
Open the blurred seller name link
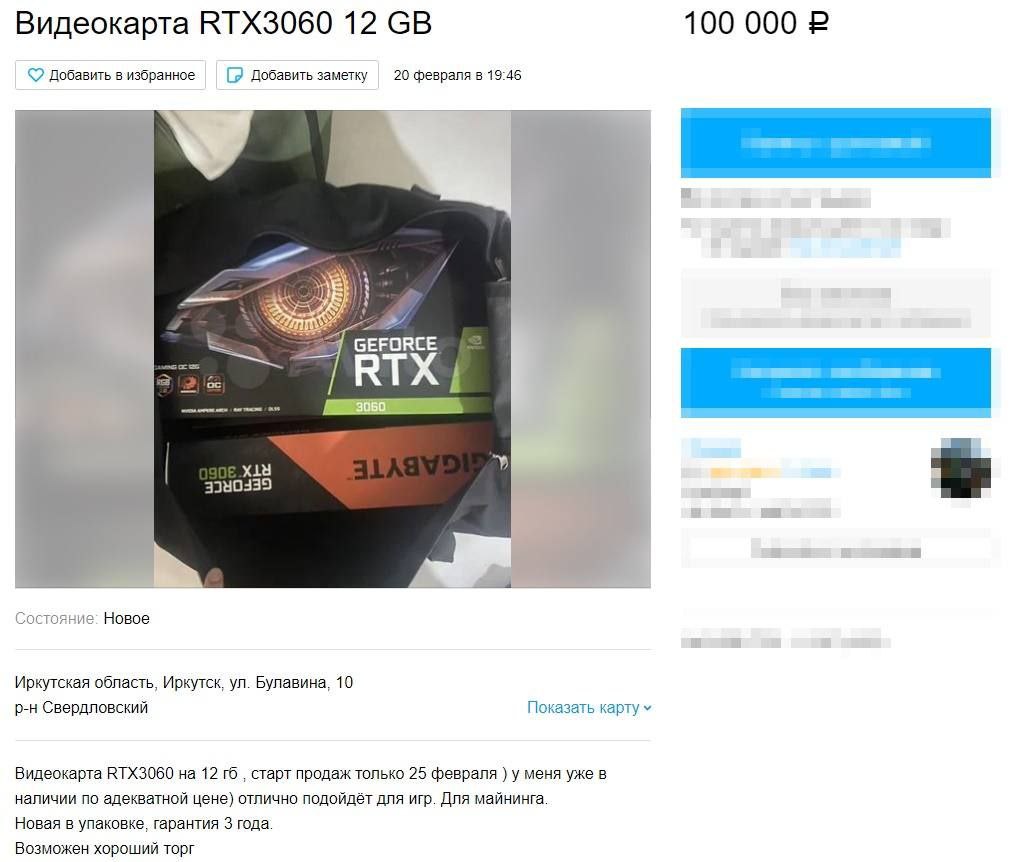(x=711, y=448)
